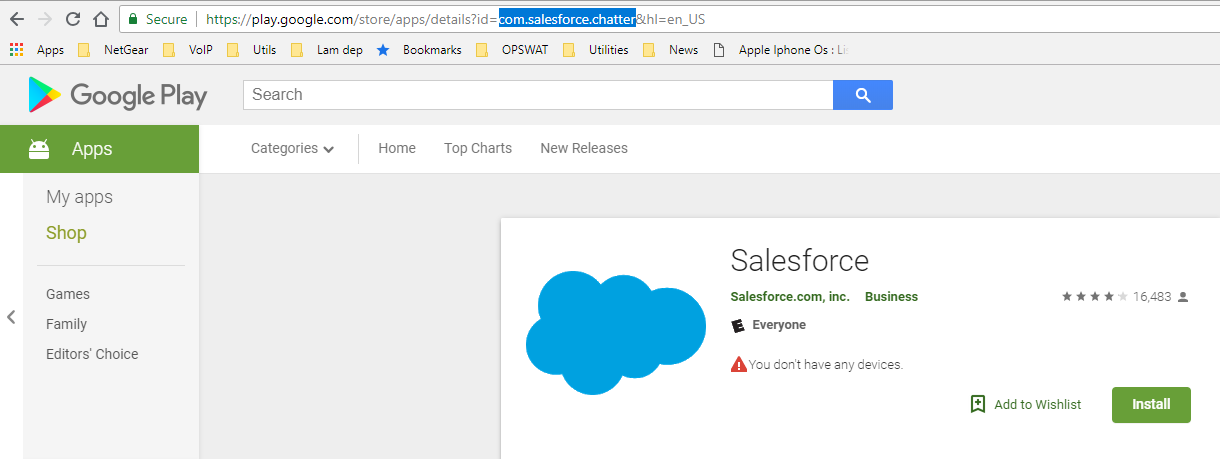The image size is (1220, 459).
Task: Click the 16,483 ratings count
Action: pyautogui.click(x=1152, y=297)
